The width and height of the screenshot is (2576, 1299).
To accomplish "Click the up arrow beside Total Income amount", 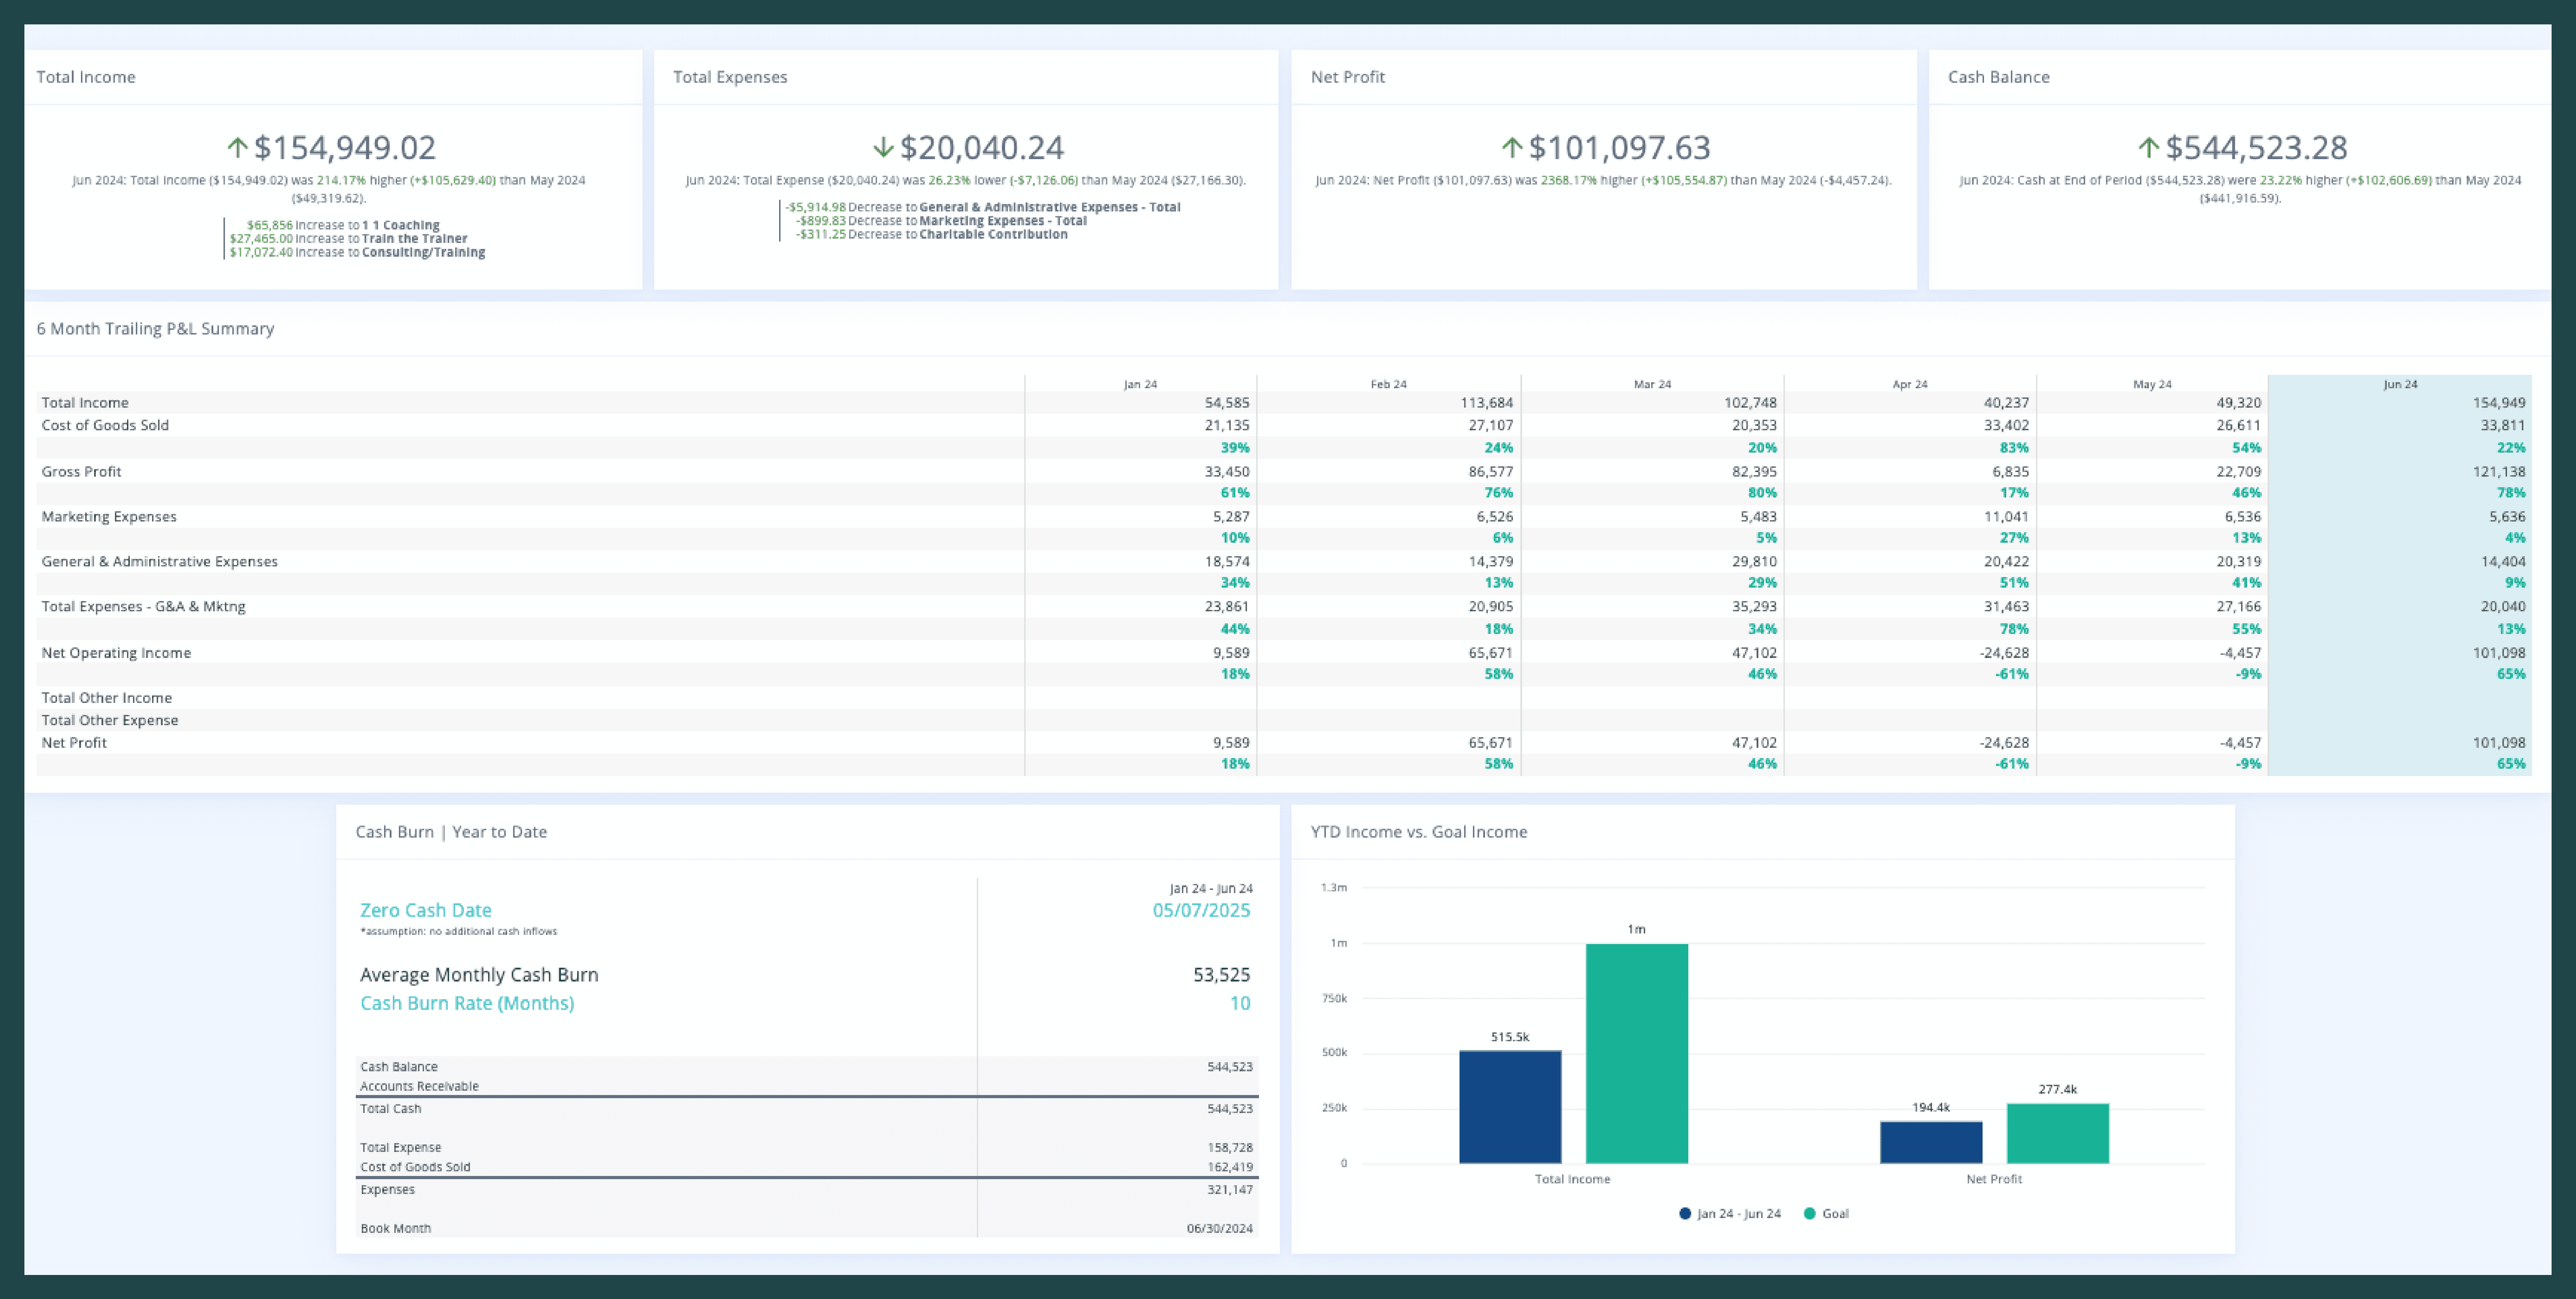I will [237, 148].
